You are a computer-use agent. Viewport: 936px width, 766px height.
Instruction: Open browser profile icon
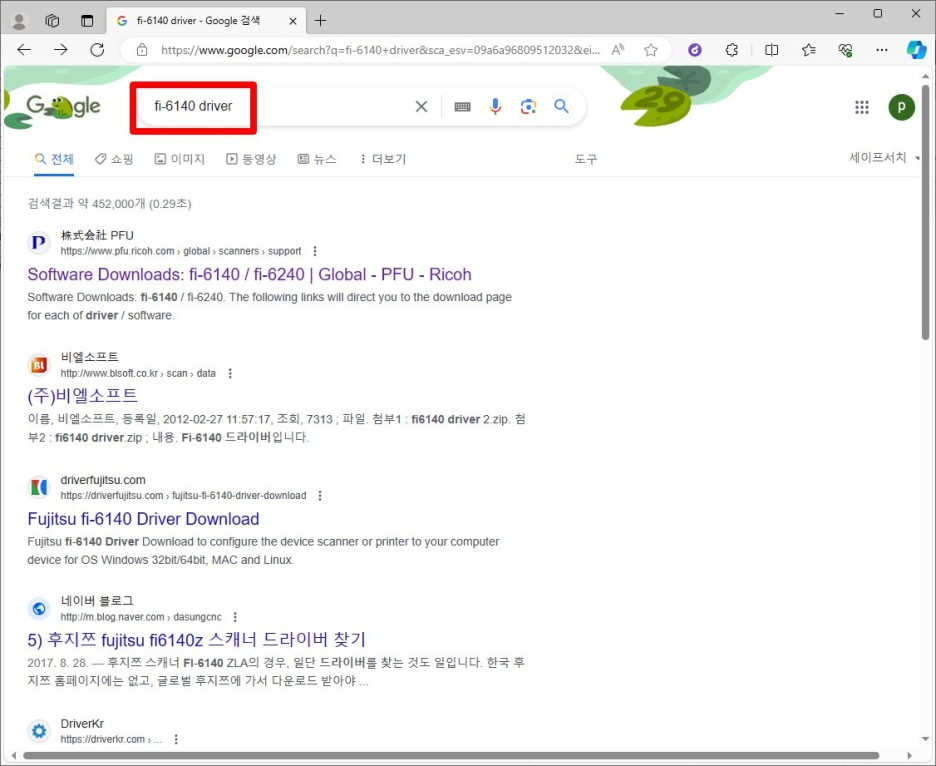pyautogui.click(x=19, y=21)
